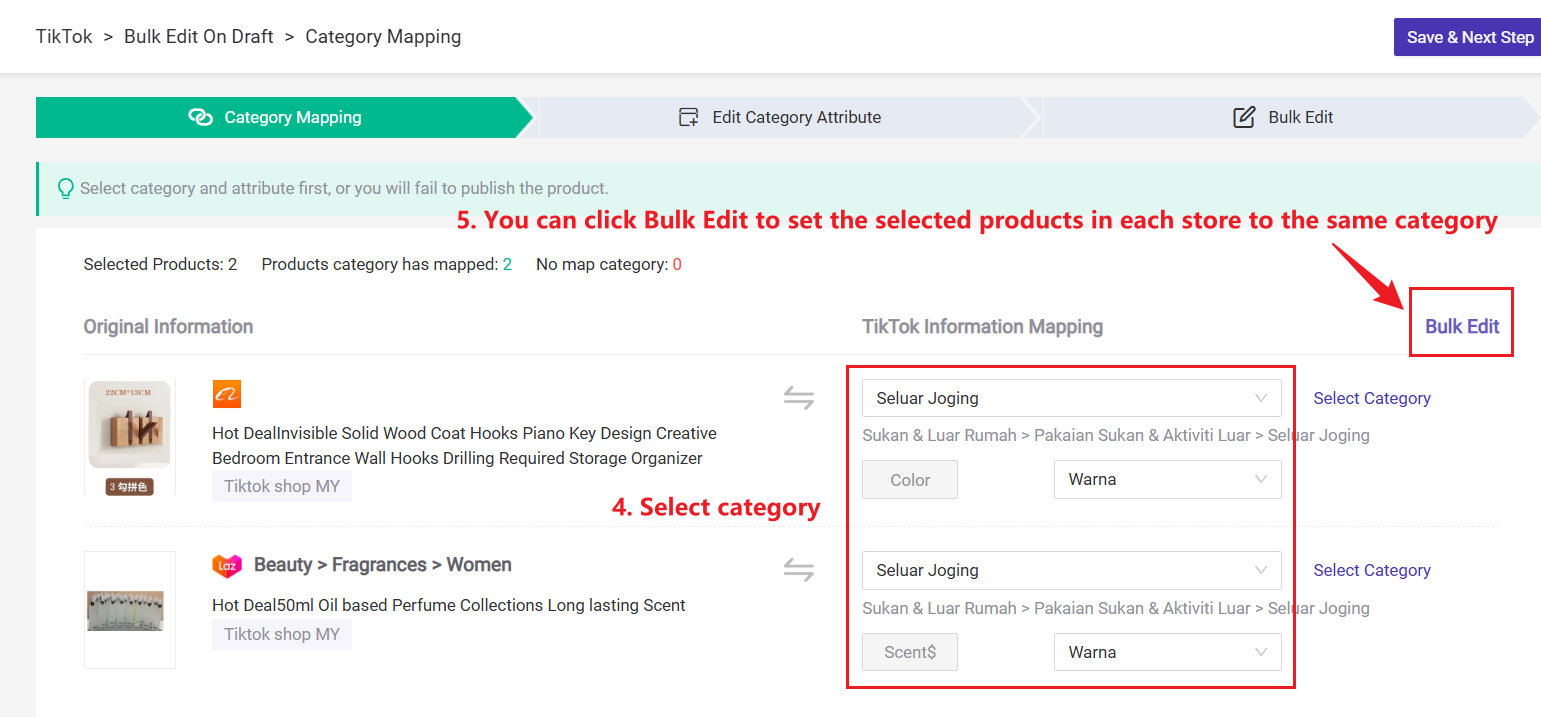Open the Warna dropdown next to Color
Image resolution: width=1541 pixels, height=717 pixels.
[x=1167, y=479]
